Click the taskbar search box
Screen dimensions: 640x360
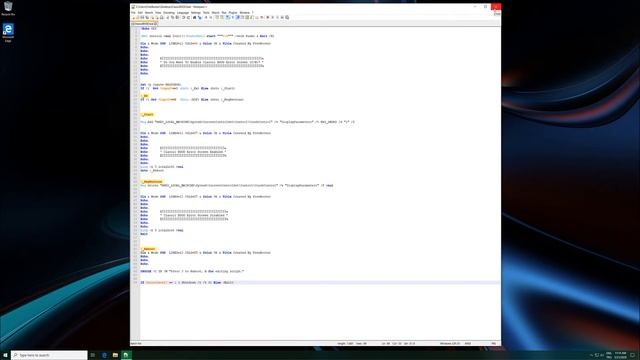click(49, 355)
